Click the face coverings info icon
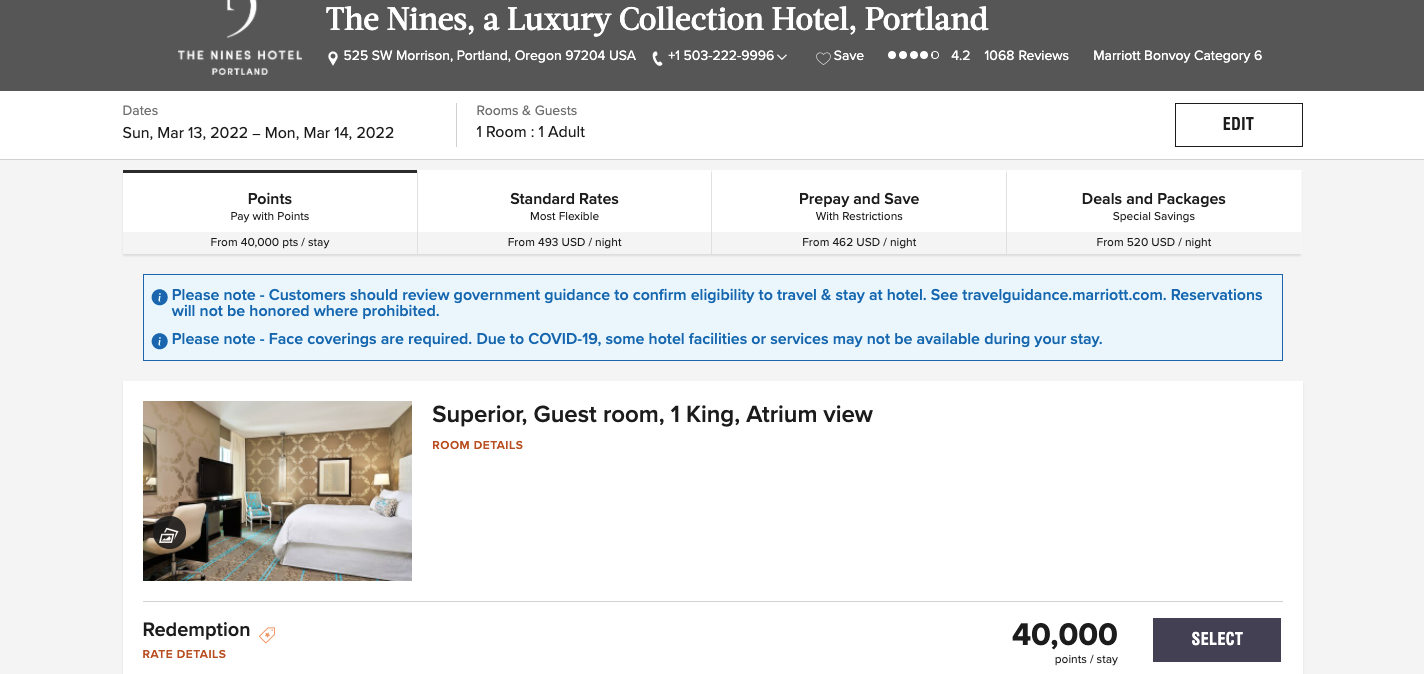Image resolution: width=1424 pixels, height=674 pixels. pyautogui.click(x=159, y=341)
